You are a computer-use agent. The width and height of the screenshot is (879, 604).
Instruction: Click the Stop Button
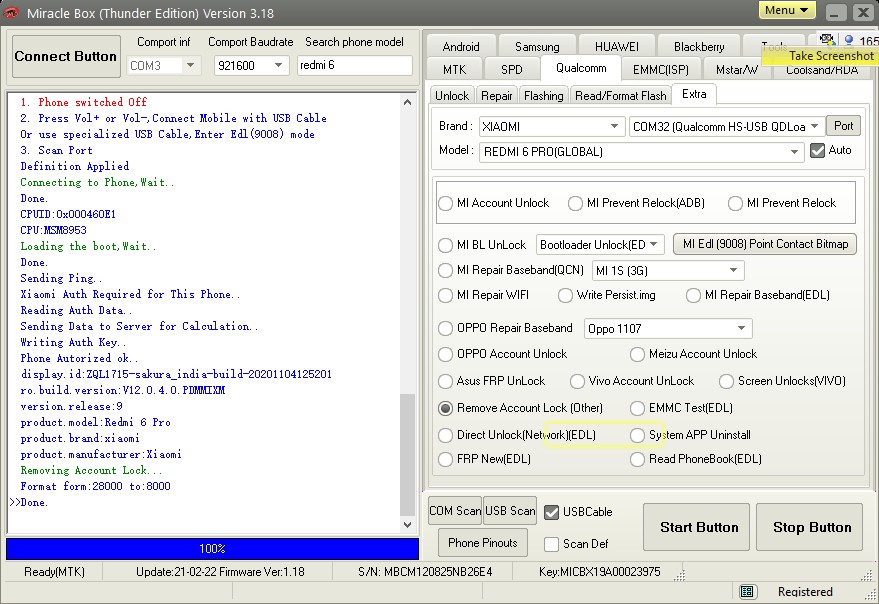(809, 527)
